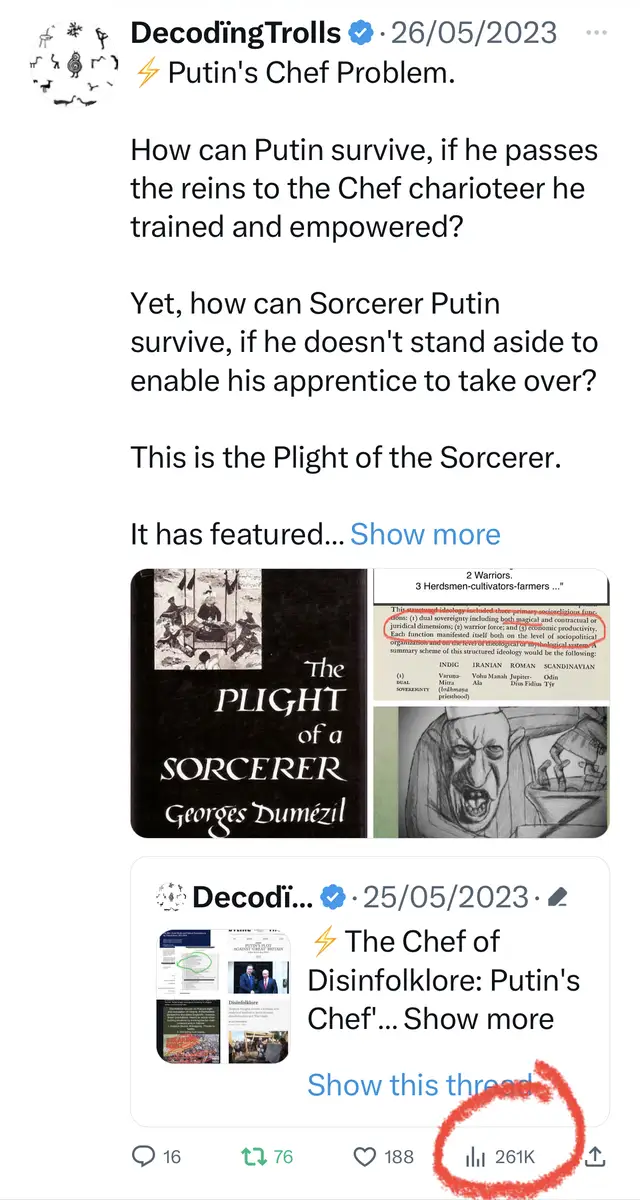
Task: Click the blue verified badge beside DecodingTrolls
Action: coord(359,33)
